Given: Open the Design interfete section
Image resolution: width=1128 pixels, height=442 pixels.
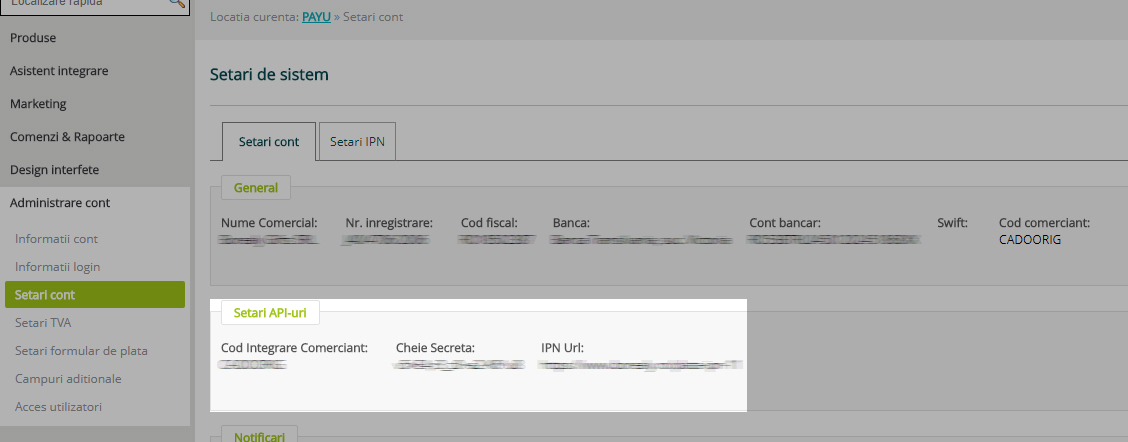Looking at the screenshot, I should pyautogui.click(x=54, y=170).
